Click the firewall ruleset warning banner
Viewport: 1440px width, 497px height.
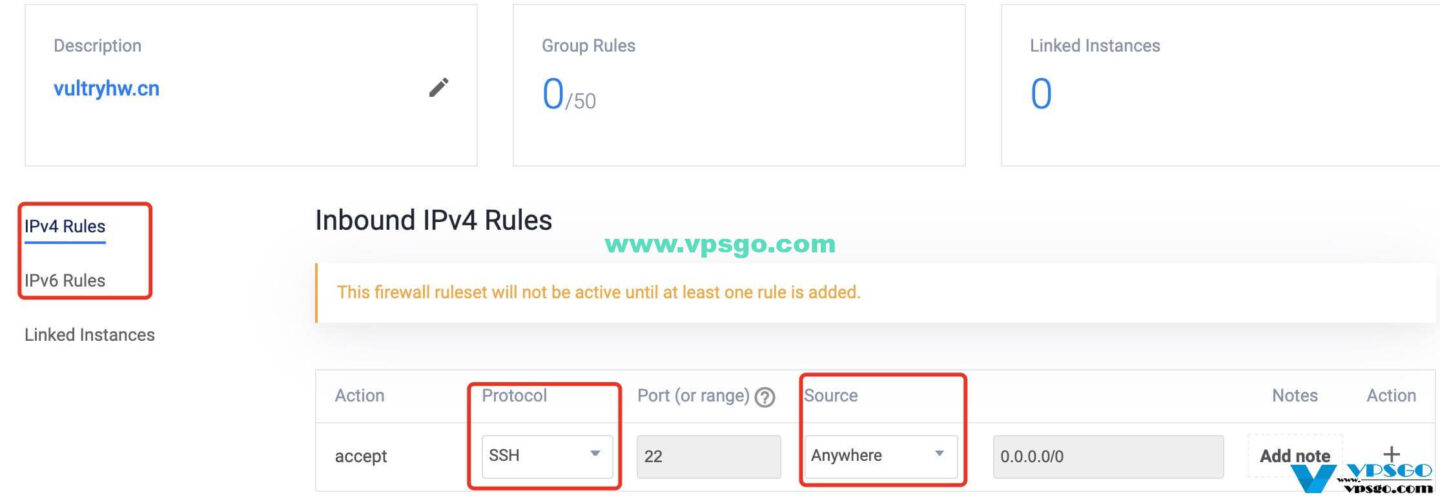[876, 293]
